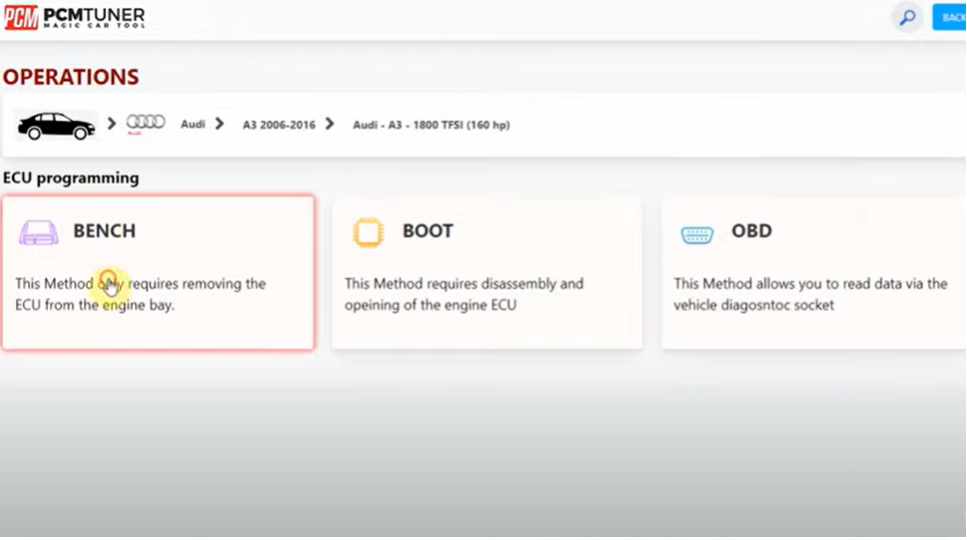Click text 'opeining of the engine ECU'
The image size is (967, 540).
[430, 306]
